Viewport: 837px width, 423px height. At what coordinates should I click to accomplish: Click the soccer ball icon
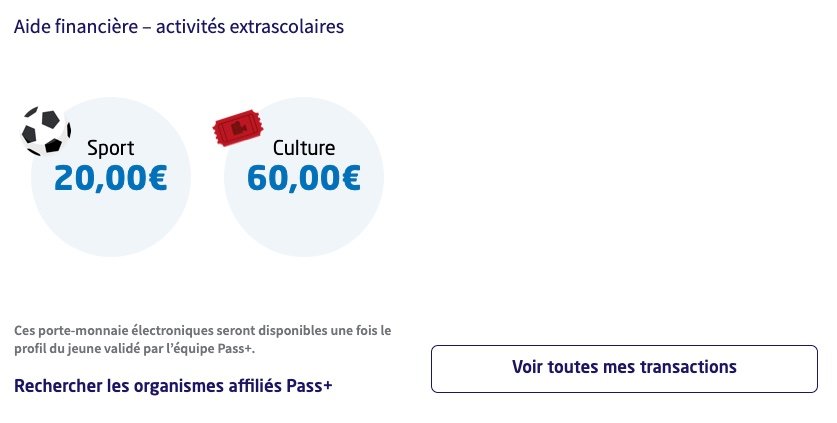click(x=46, y=131)
